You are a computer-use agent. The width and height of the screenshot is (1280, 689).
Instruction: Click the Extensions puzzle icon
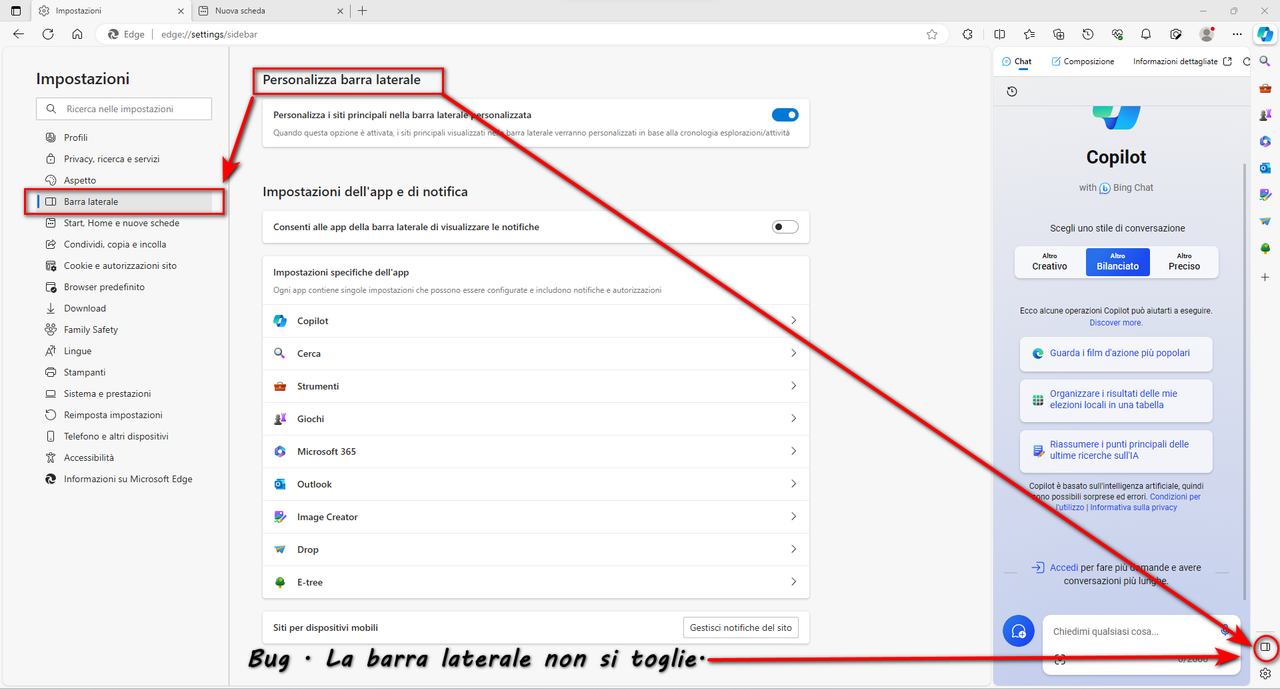coord(967,33)
